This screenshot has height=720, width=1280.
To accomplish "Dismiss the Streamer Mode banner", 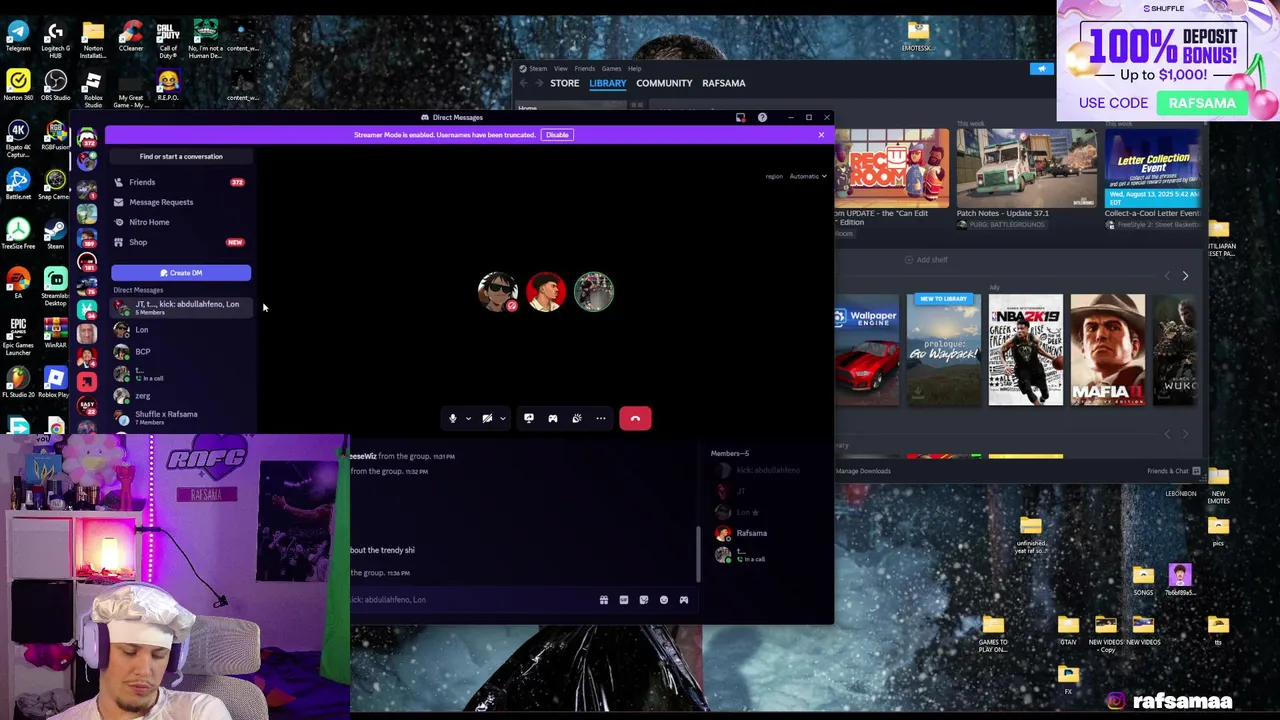I will click(822, 135).
